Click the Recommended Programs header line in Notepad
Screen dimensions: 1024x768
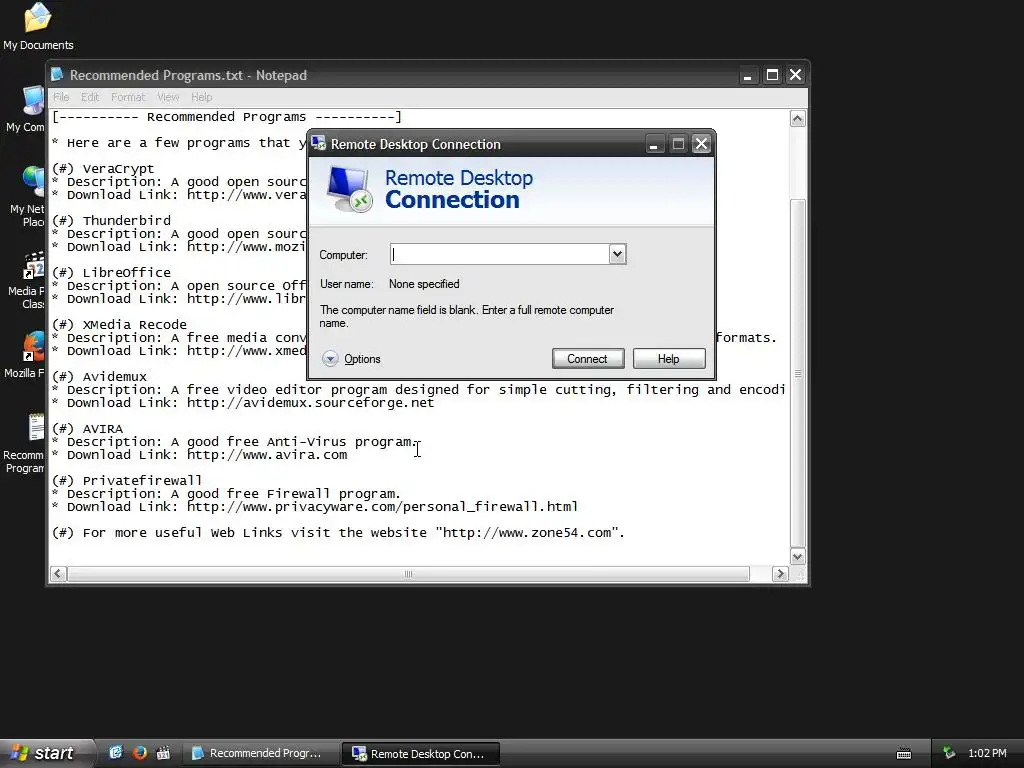coord(227,117)
